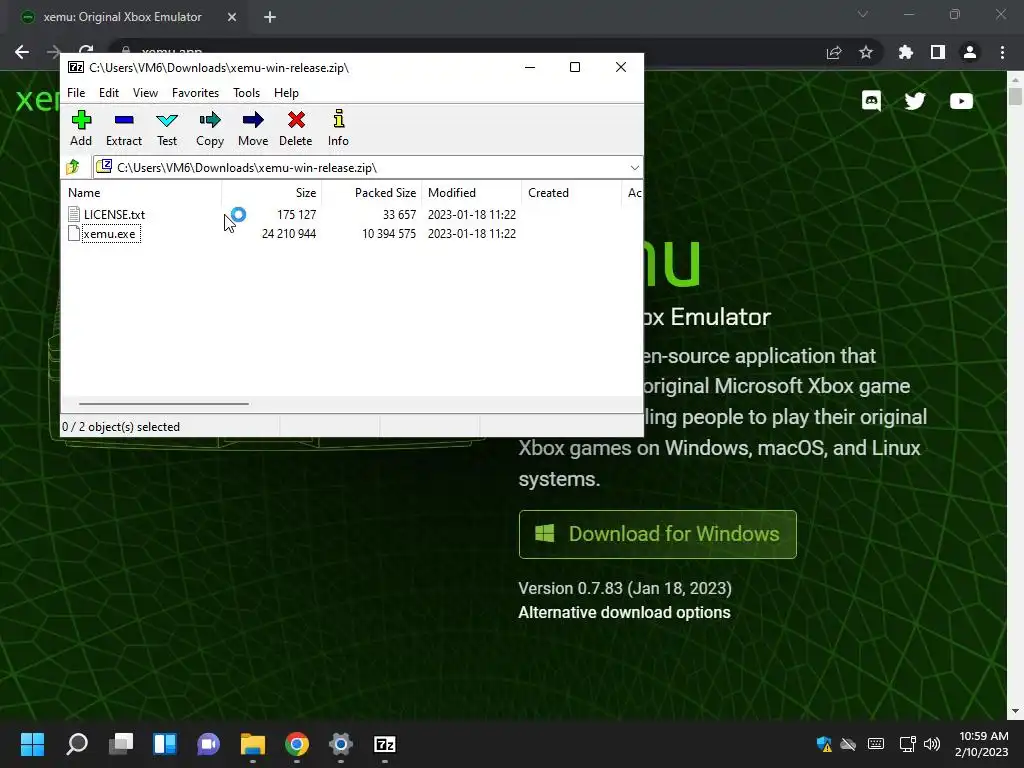1024x768 pixels.
Task: Switch to 7-Zip on taskbar
Action: pos(385,744)
